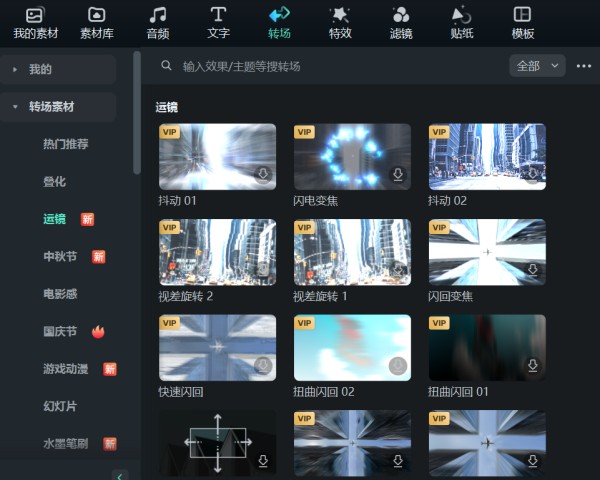This screenshot has height=480, width=600.
Task: Download the 视差旋转 2 transition
Action: (263, 270)
